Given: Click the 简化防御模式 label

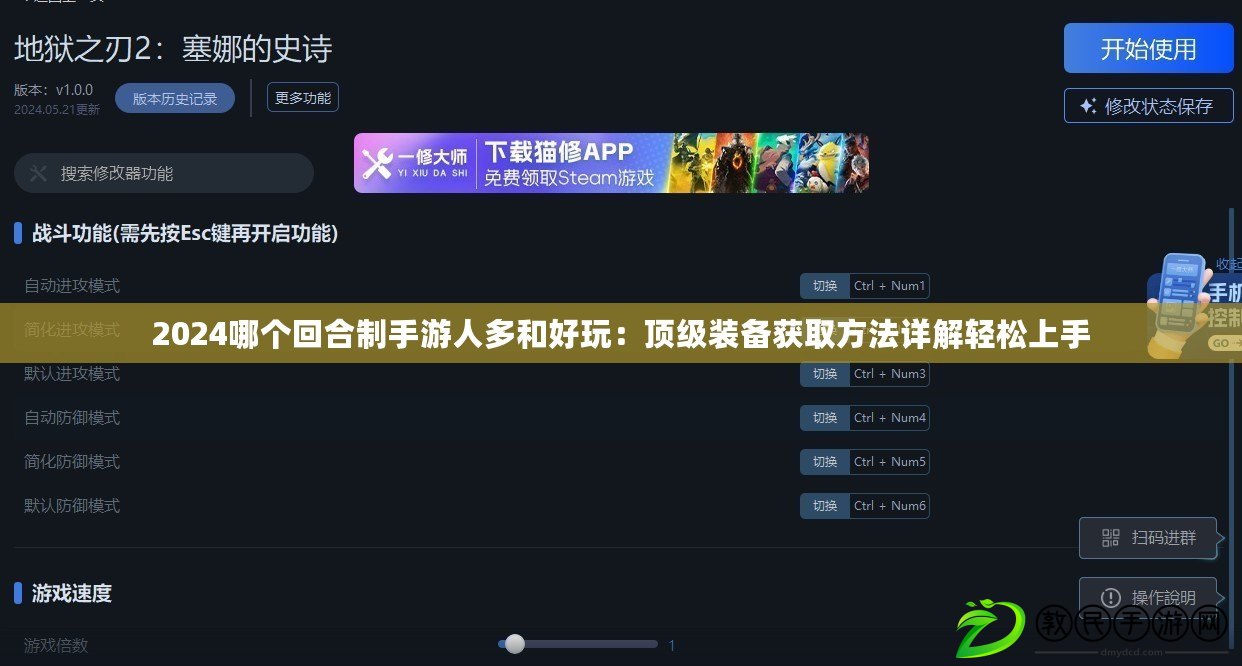Looking at the screenshot, I should pos(72,462).
